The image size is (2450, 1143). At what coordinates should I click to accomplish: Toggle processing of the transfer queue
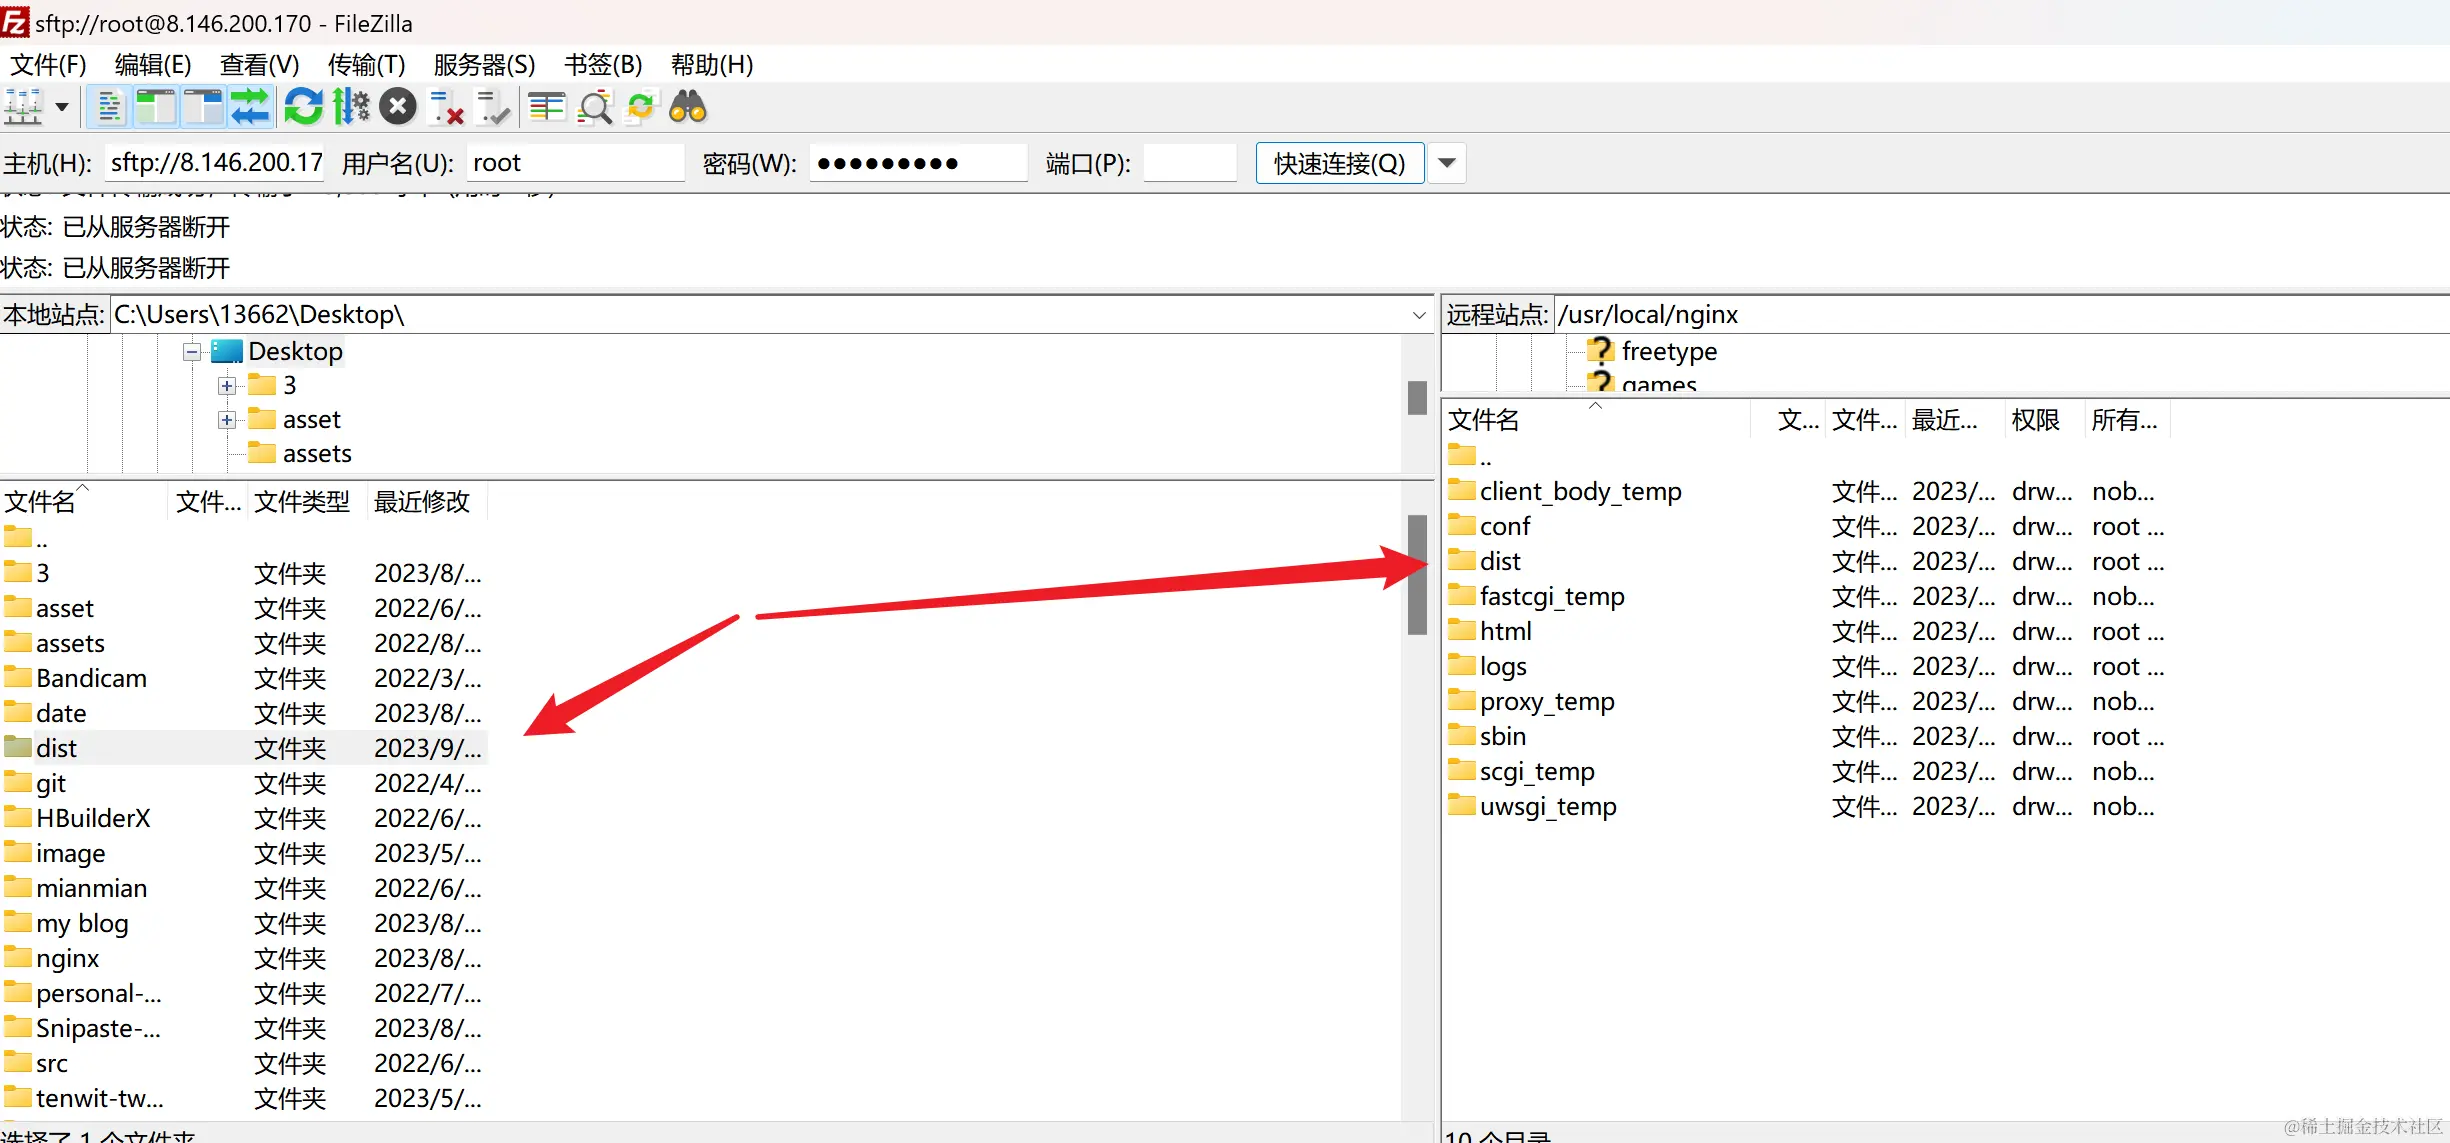point(351,107)
